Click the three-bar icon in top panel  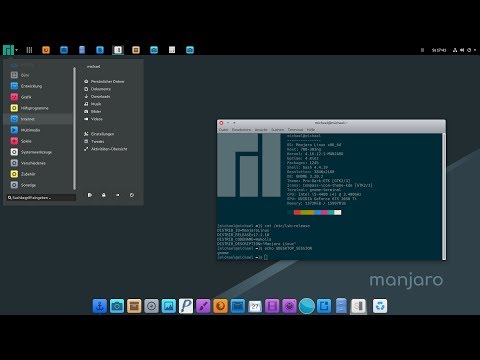click(x=29, y=50)
